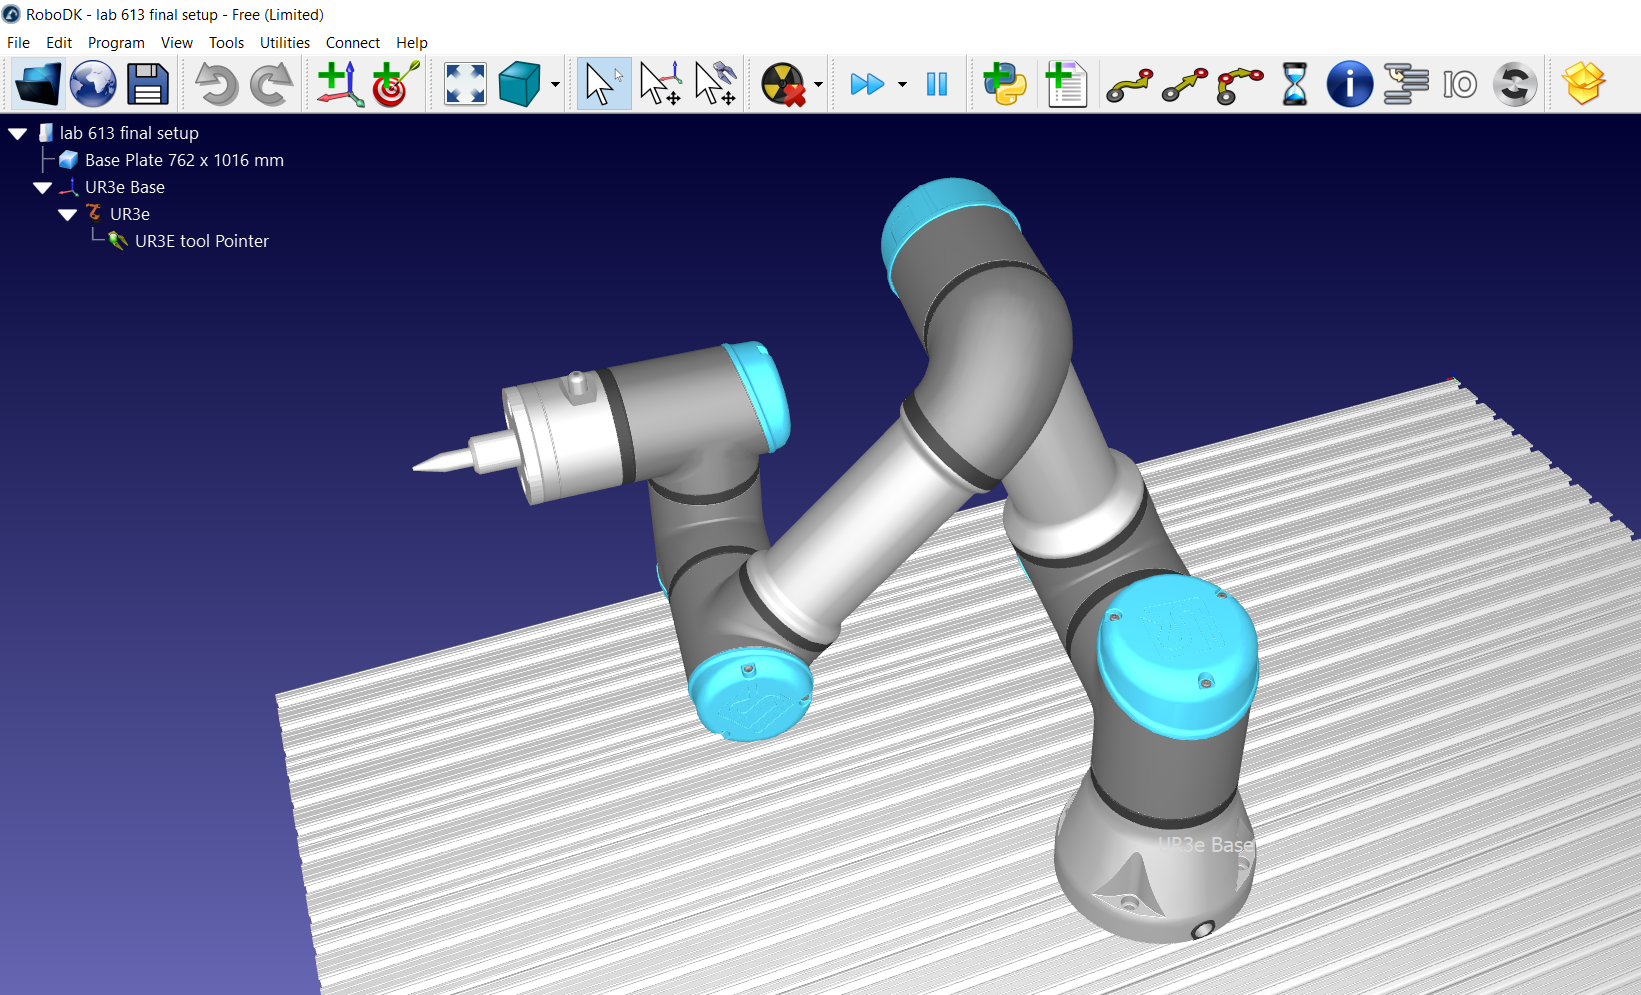Add a circular move instruction
This screenshot has height=995, width=1641.
(1240, 85)
